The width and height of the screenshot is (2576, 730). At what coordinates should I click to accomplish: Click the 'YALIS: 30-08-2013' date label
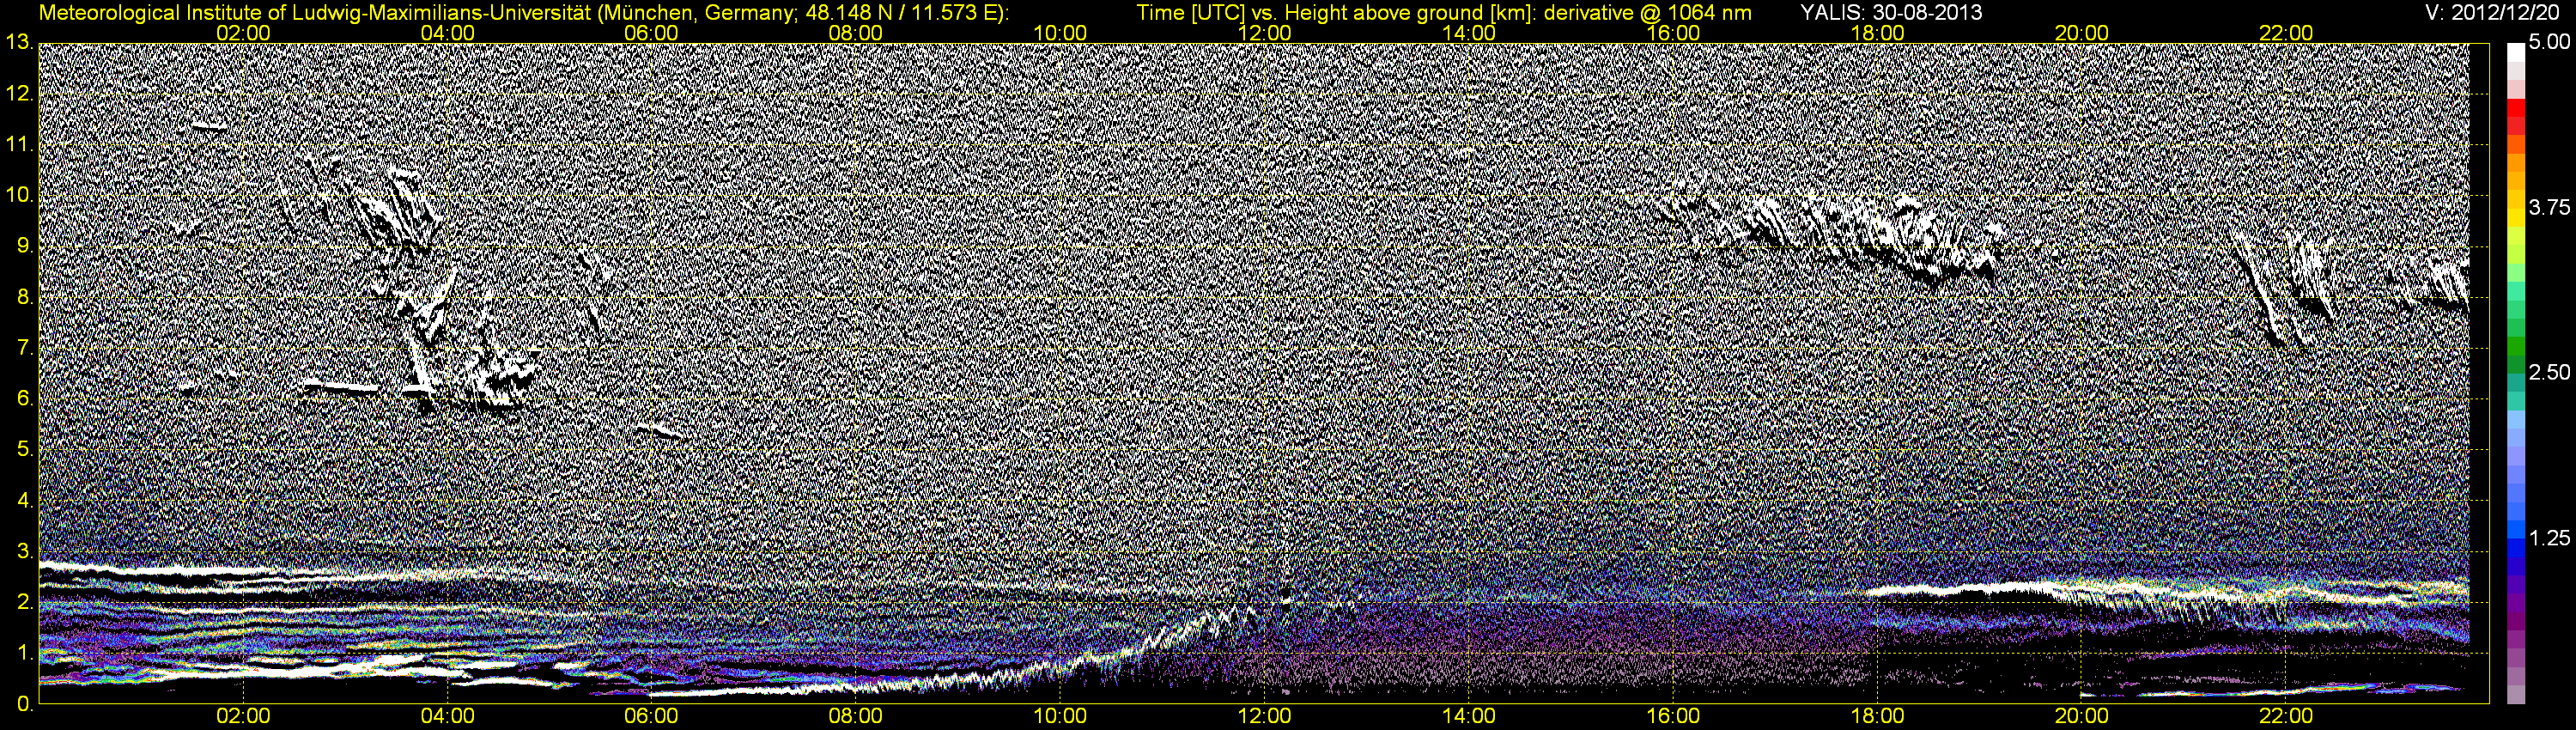[1891, 12]
